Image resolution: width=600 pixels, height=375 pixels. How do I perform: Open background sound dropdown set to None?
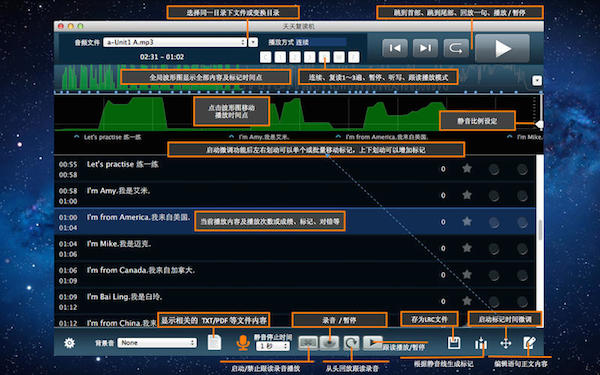coord(157,343)
